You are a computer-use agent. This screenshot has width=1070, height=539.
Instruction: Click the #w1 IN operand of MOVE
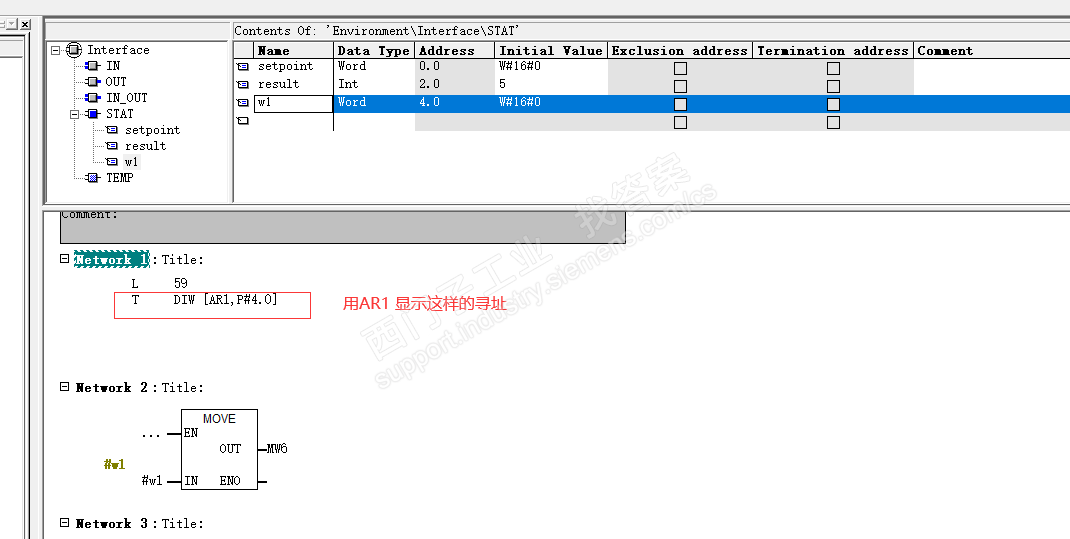(151, 480)
